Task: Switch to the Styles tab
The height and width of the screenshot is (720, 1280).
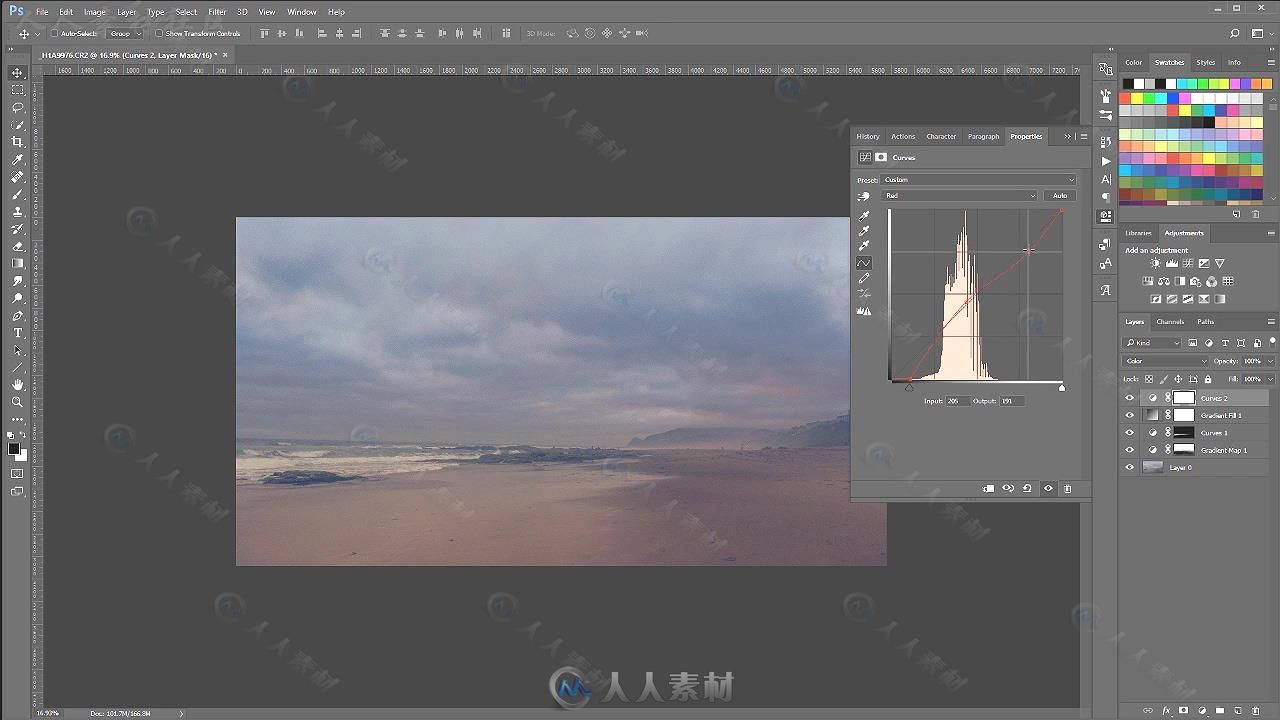Action: click(1206, 62)
